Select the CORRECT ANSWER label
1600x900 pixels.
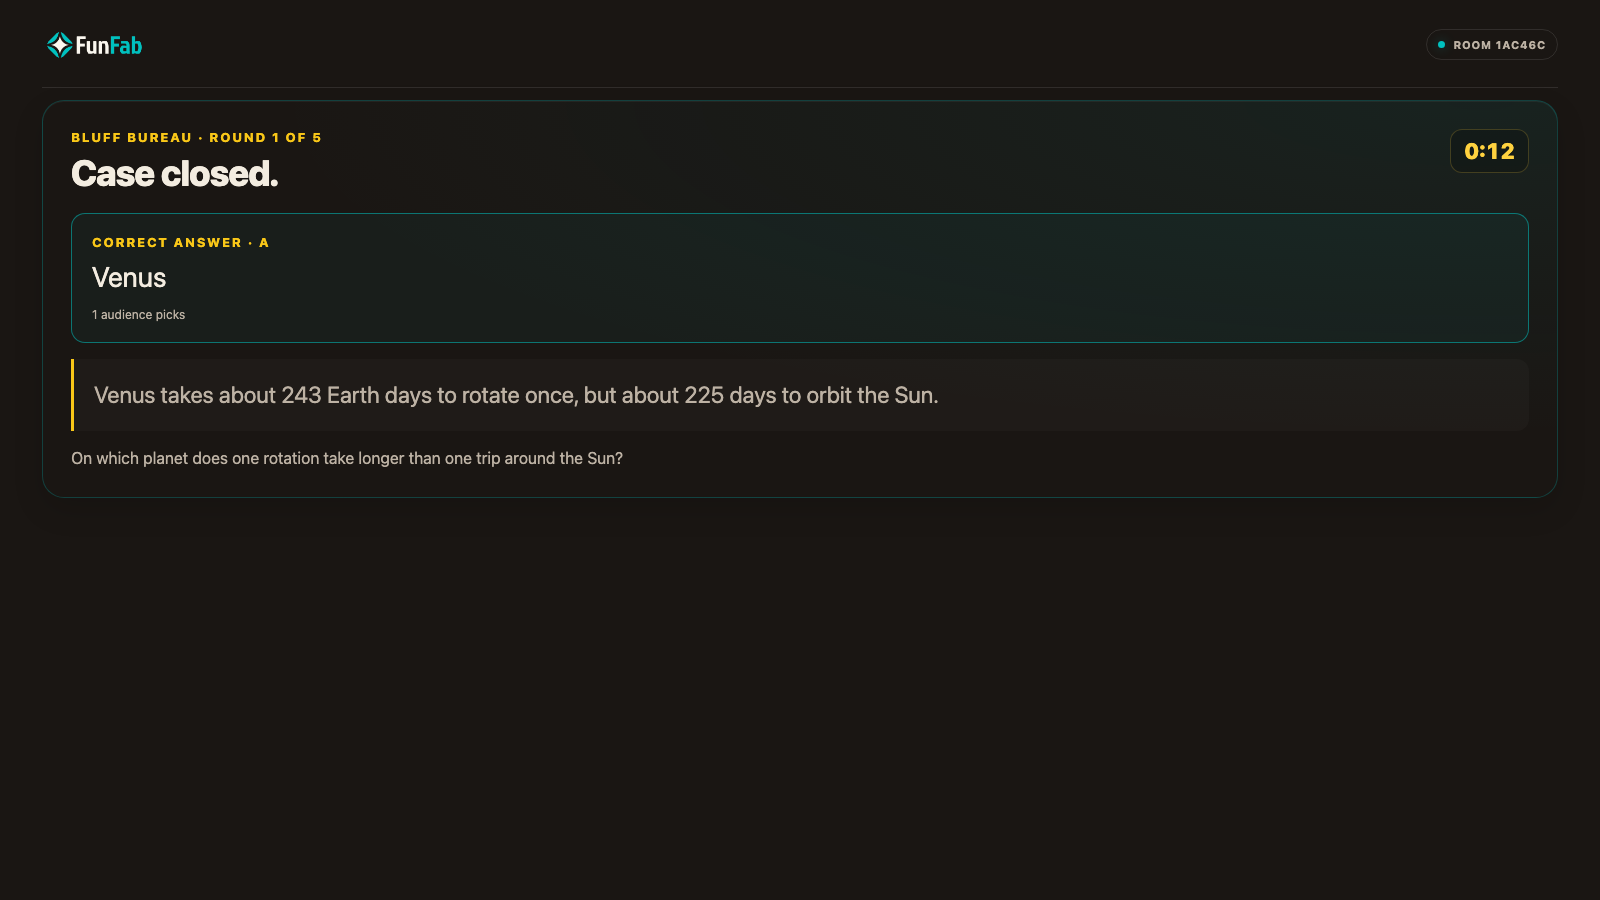coord(167,243)
